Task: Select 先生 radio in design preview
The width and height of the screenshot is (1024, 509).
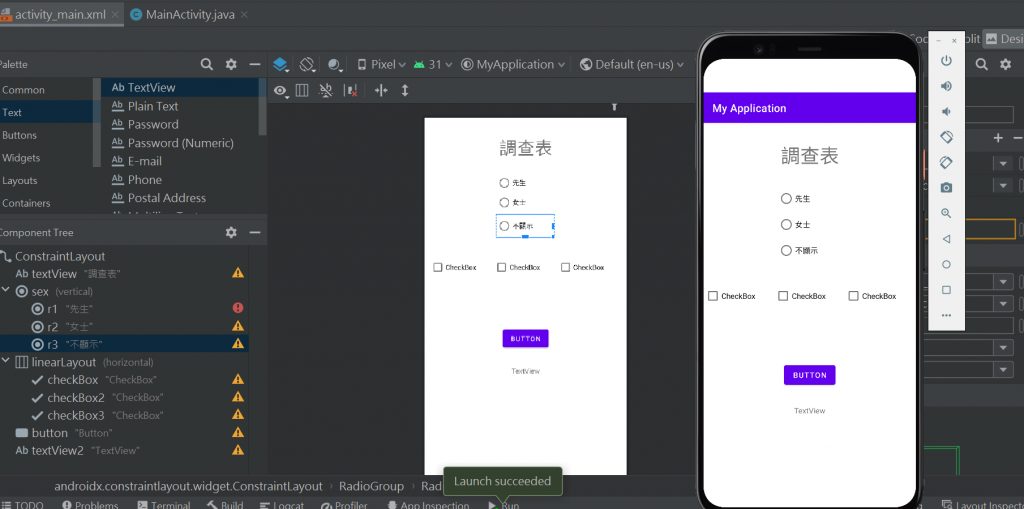Action: coord(504,184)
